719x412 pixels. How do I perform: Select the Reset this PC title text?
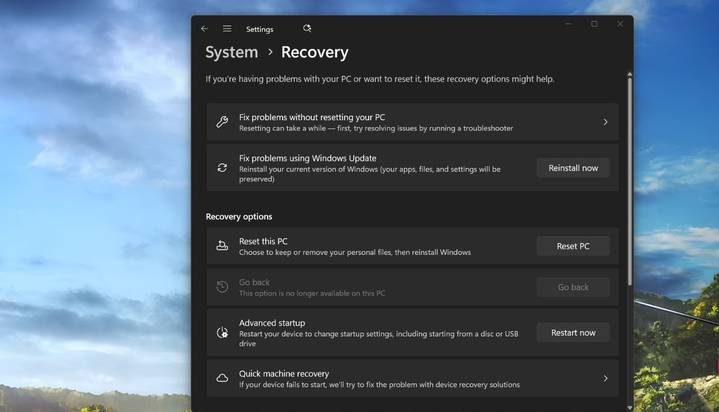pos(263,241)
